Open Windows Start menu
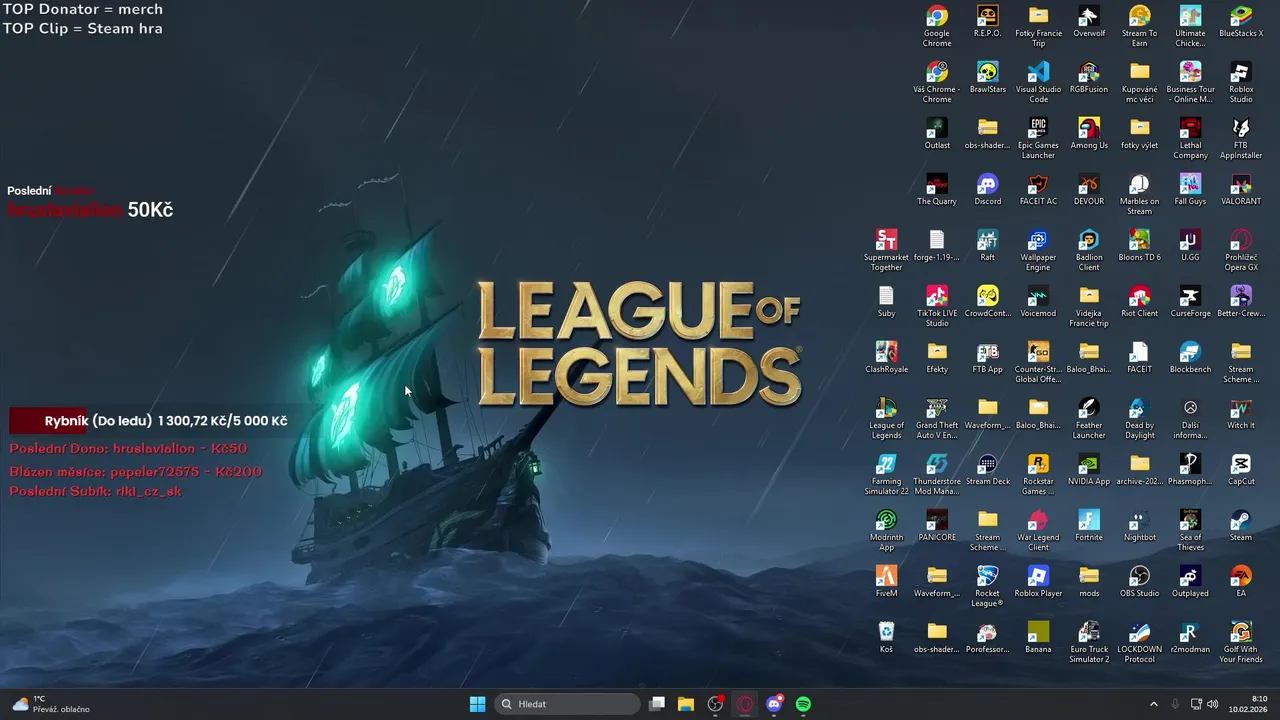This screenshot has height=720, width=1280. click(477, 704)
